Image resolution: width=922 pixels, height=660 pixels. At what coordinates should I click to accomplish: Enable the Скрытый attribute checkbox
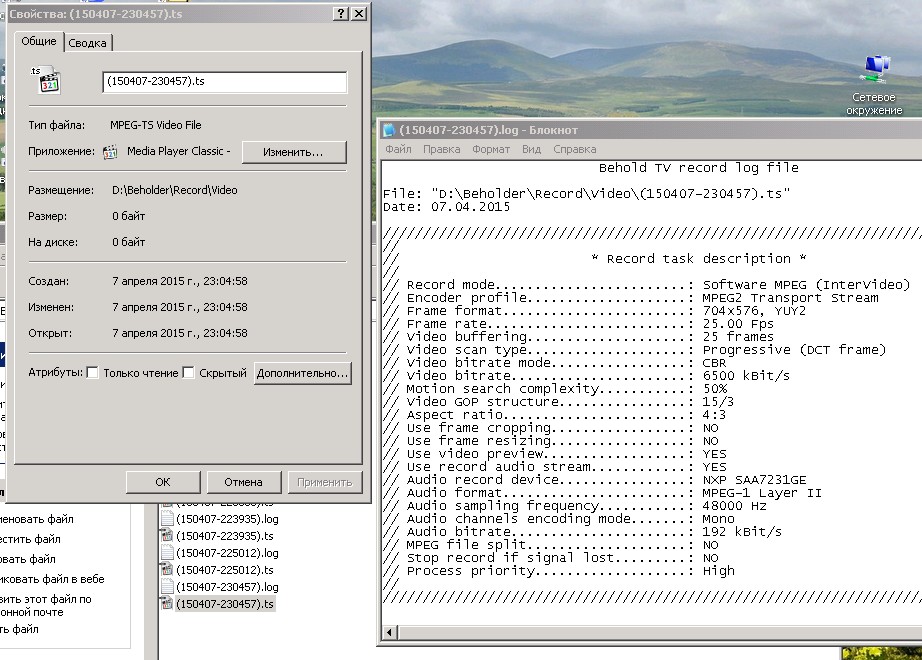click(x=188, y=373)
